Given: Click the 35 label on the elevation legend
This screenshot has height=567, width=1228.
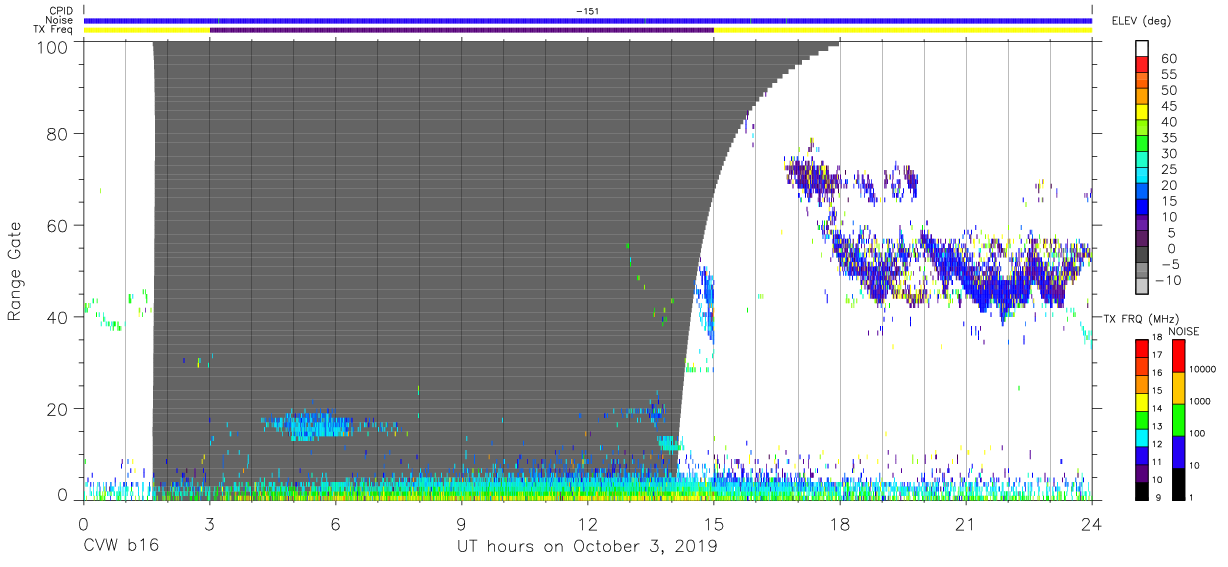Looking at the screenshot, I should pyautogui.click(x=1170, y=137).
